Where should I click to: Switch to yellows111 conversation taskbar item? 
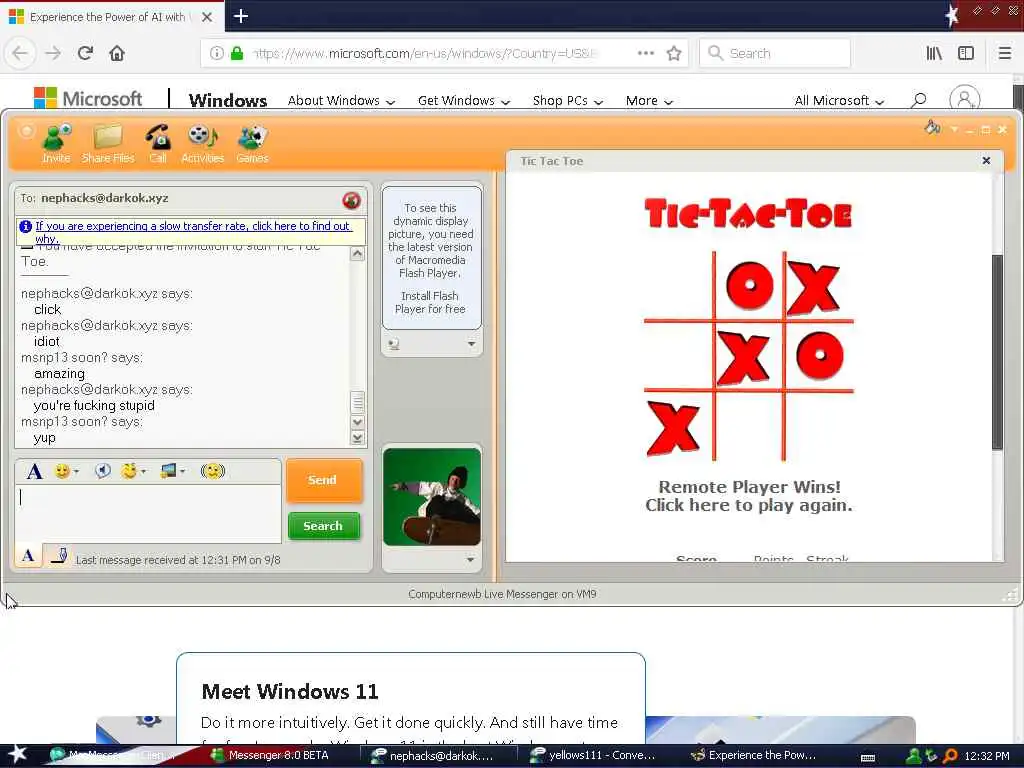pyautogui.click(x=593, y=755)
